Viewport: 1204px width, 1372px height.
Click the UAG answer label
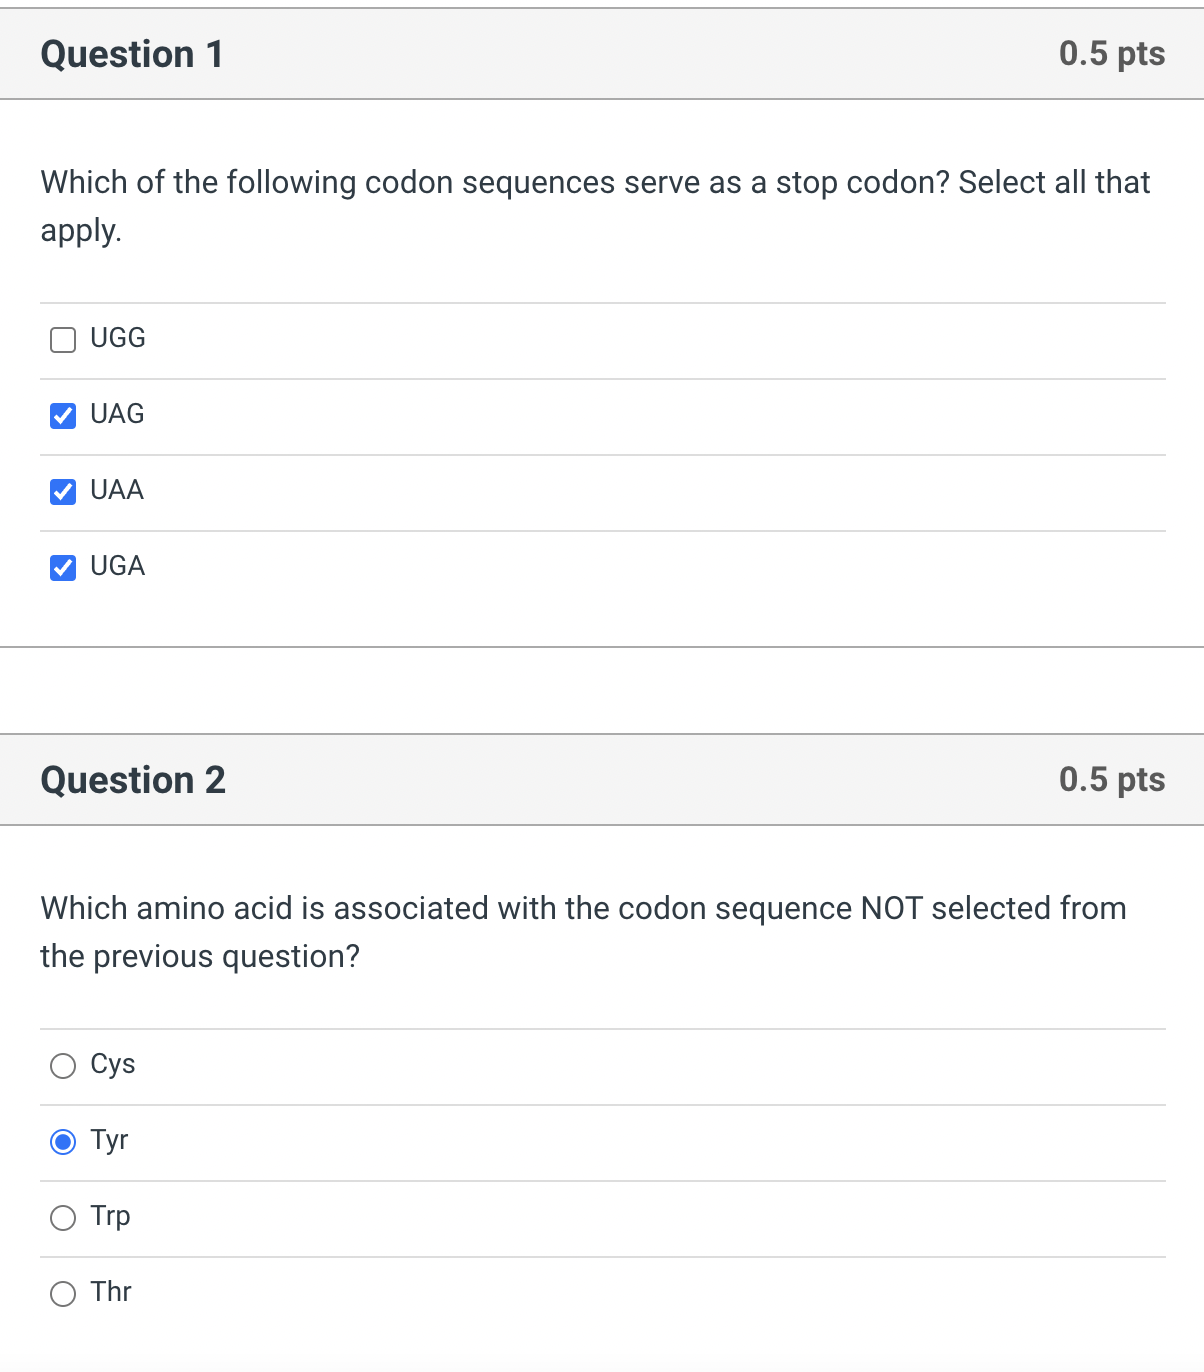pos(117,414)
